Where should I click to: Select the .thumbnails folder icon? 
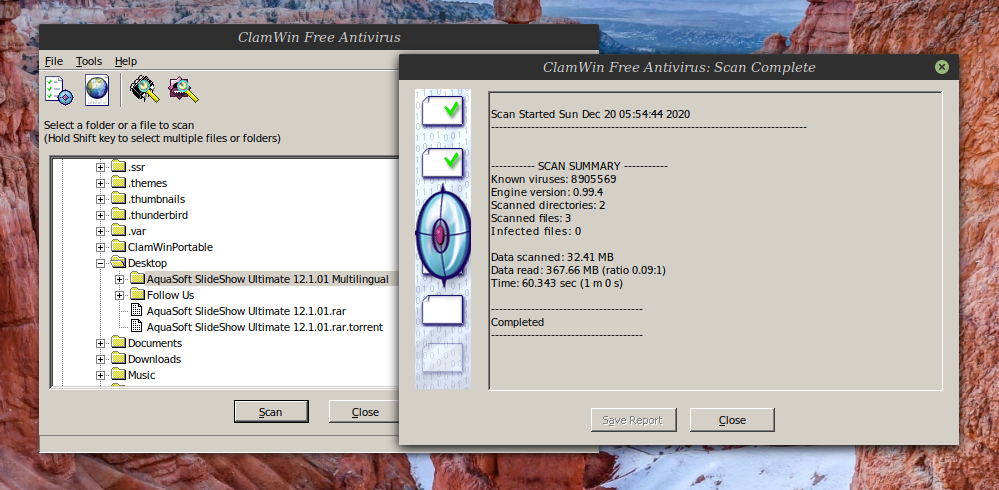pos(119,199)
